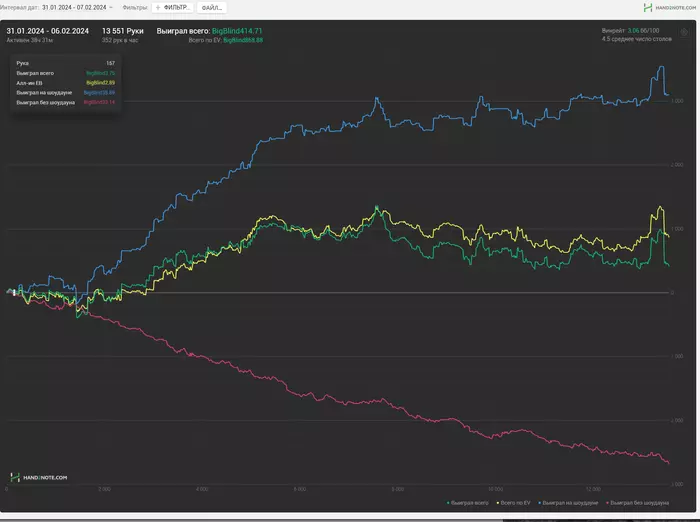Click the Выиграл всего BigBlind414.71 value

point(237,31)
